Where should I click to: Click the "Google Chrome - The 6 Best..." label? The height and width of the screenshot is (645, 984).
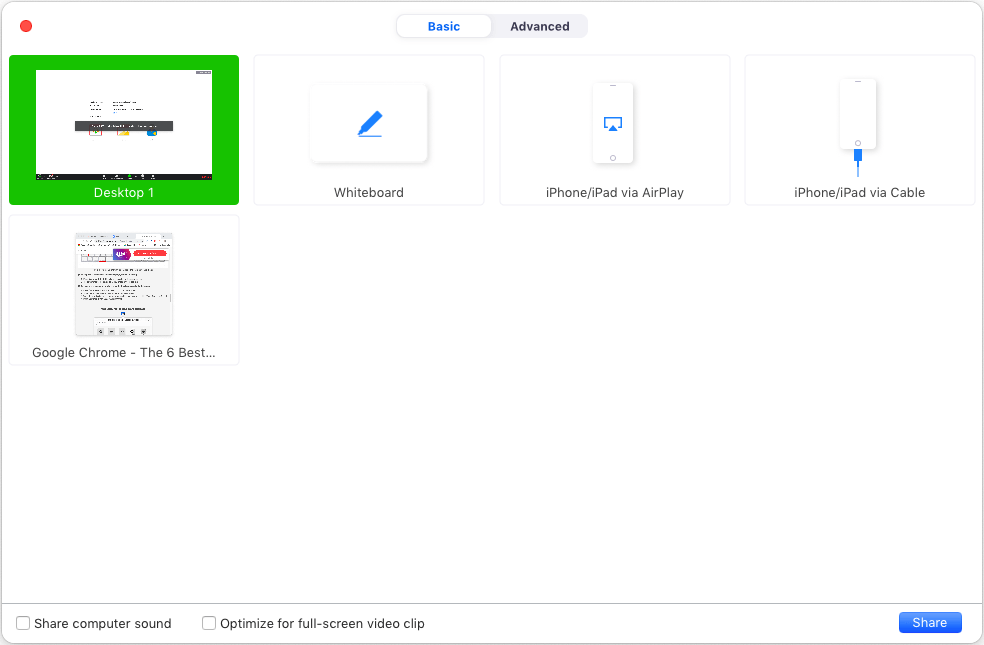pos(124,353)
